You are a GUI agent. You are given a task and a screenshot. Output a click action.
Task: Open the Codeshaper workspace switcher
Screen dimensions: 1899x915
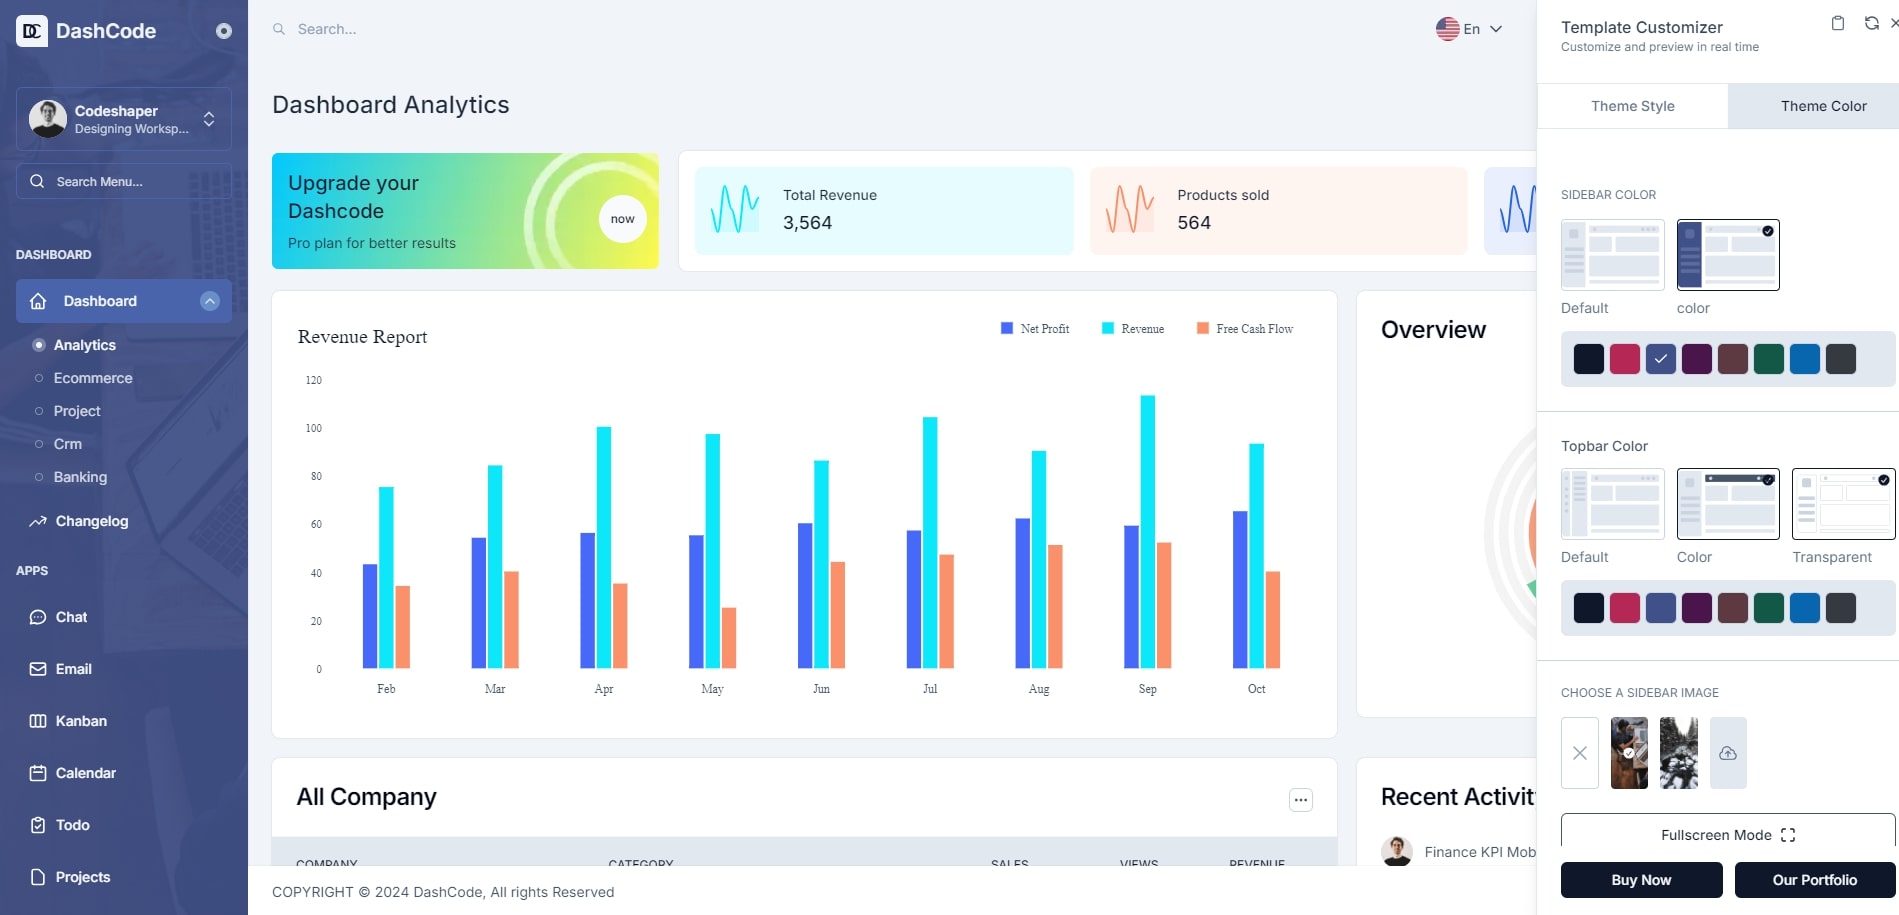(x=124, y=119)
